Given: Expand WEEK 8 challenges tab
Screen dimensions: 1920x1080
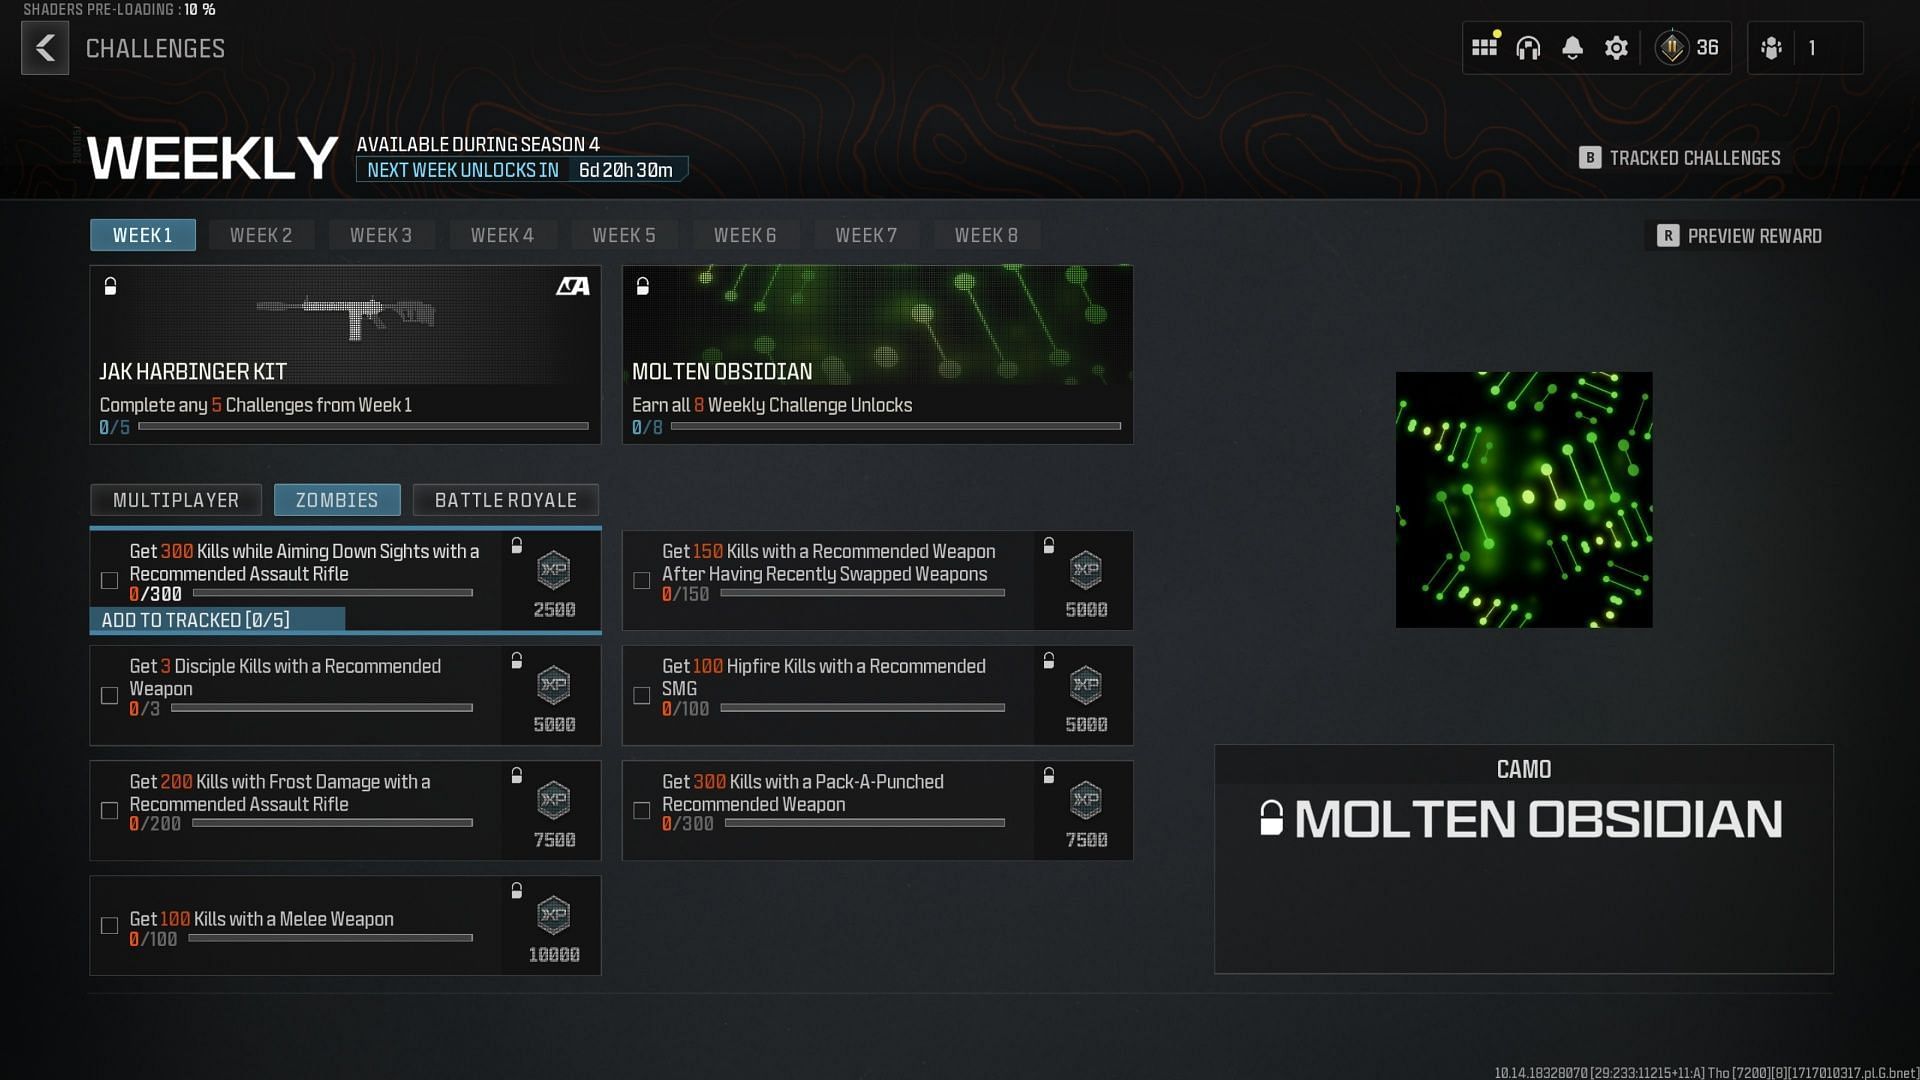Looking at the screenshot, I should [986, 236].
